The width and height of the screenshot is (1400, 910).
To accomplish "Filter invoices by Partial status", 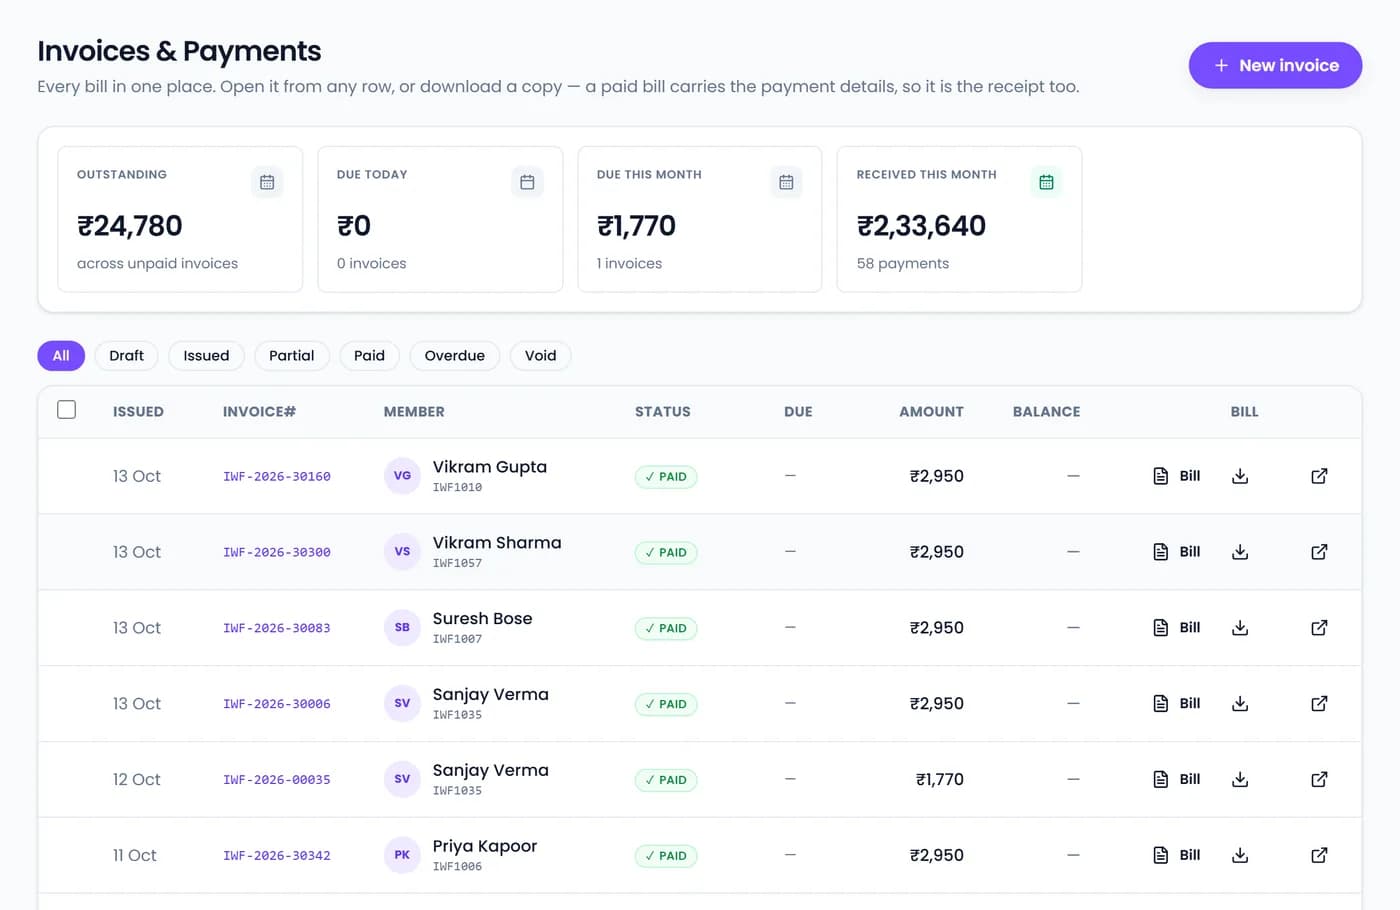I will click(292, 356).
